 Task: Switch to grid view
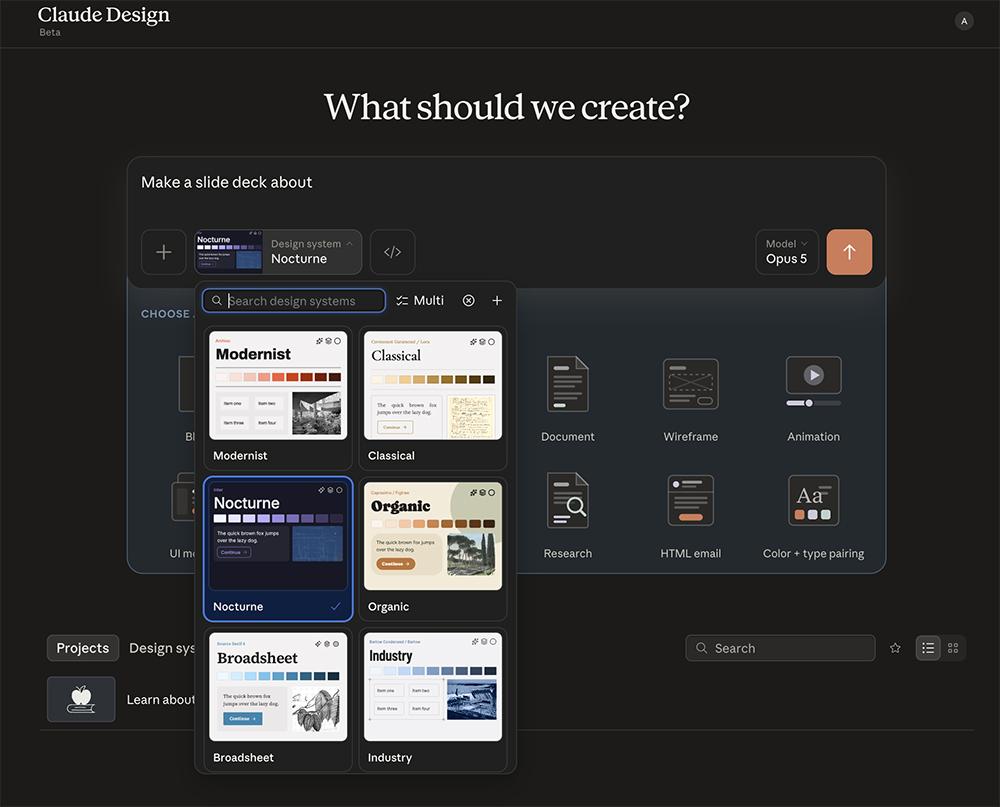click(953, 648)
